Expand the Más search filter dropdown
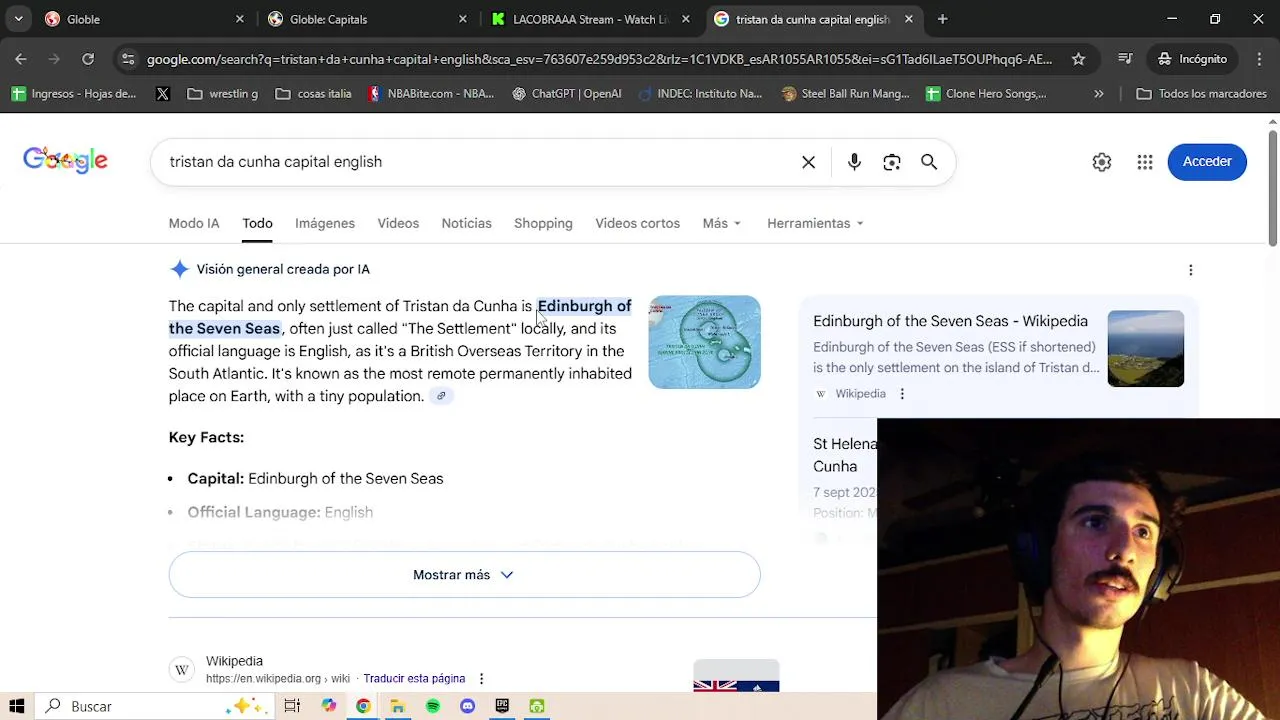The width and height of the screenshot is (1280, 720). (722, 224)
